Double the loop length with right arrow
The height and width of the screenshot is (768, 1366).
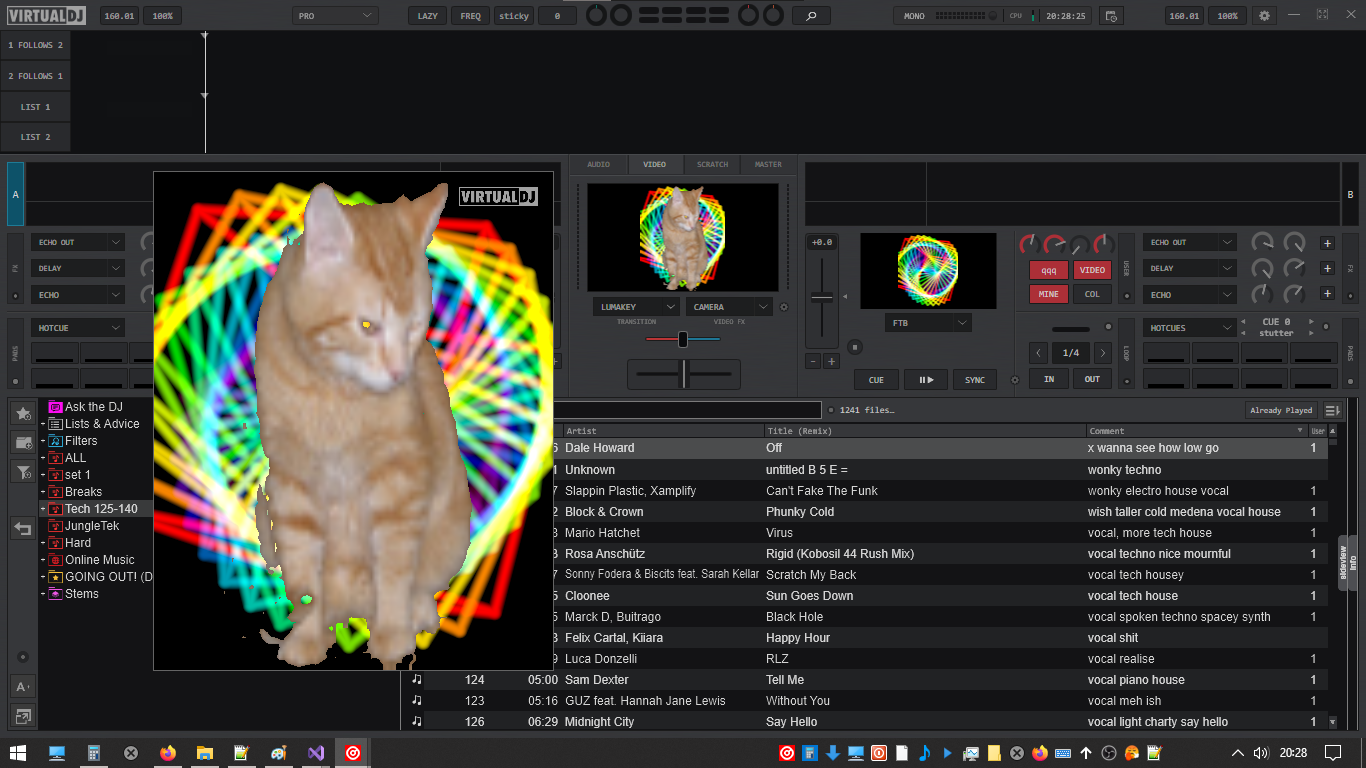pyautogui.click(x=1102, y=353)
